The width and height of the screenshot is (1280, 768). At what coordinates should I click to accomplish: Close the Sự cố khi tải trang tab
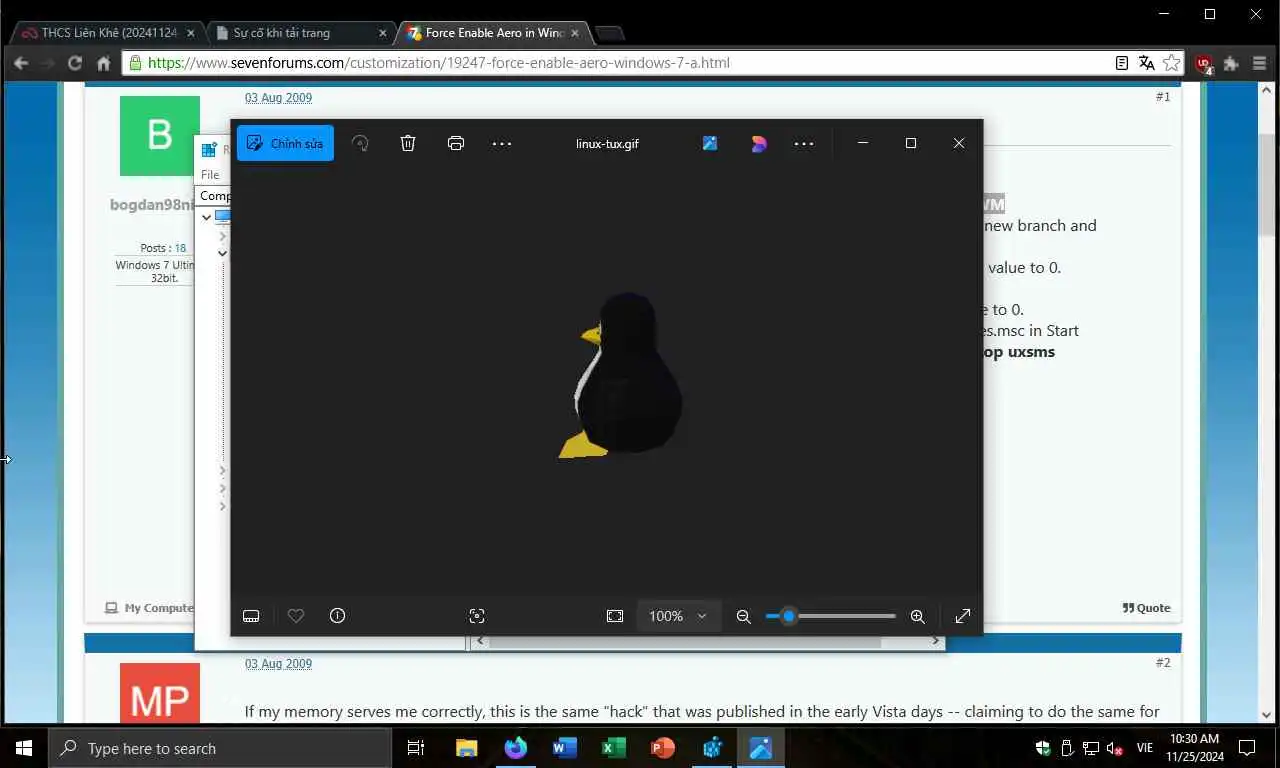382,33
